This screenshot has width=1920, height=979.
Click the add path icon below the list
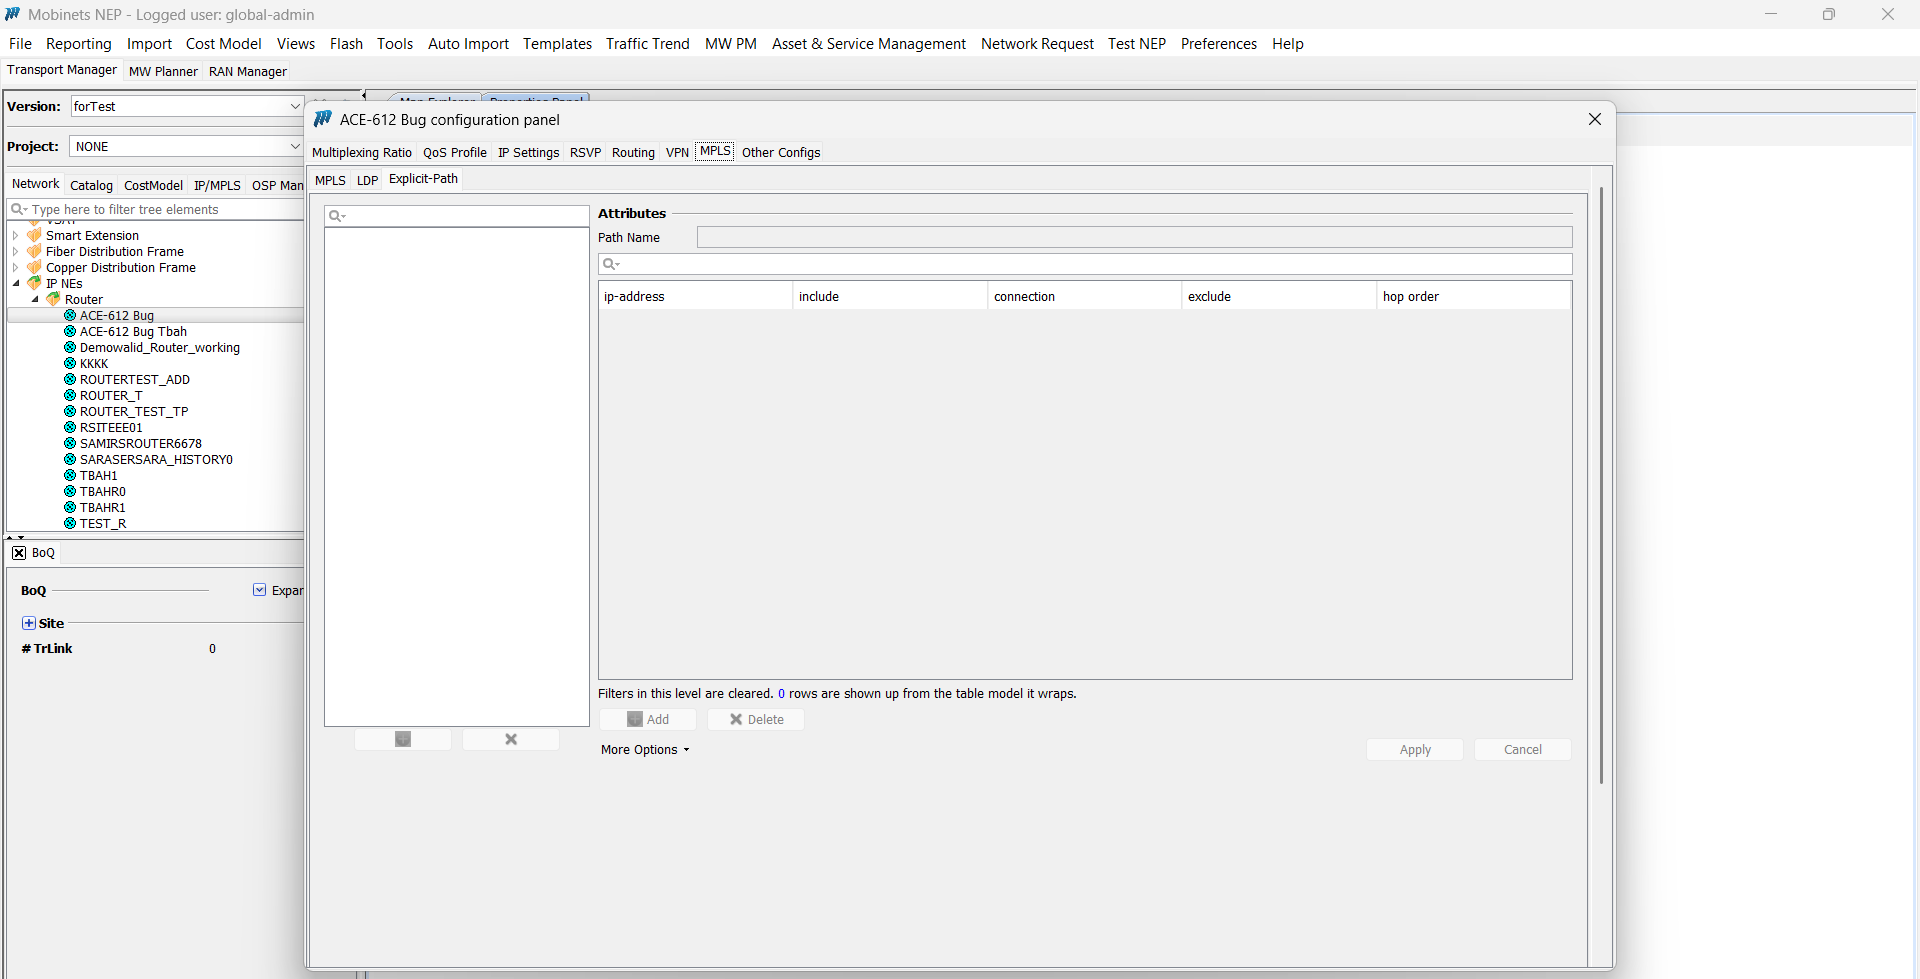403,739
